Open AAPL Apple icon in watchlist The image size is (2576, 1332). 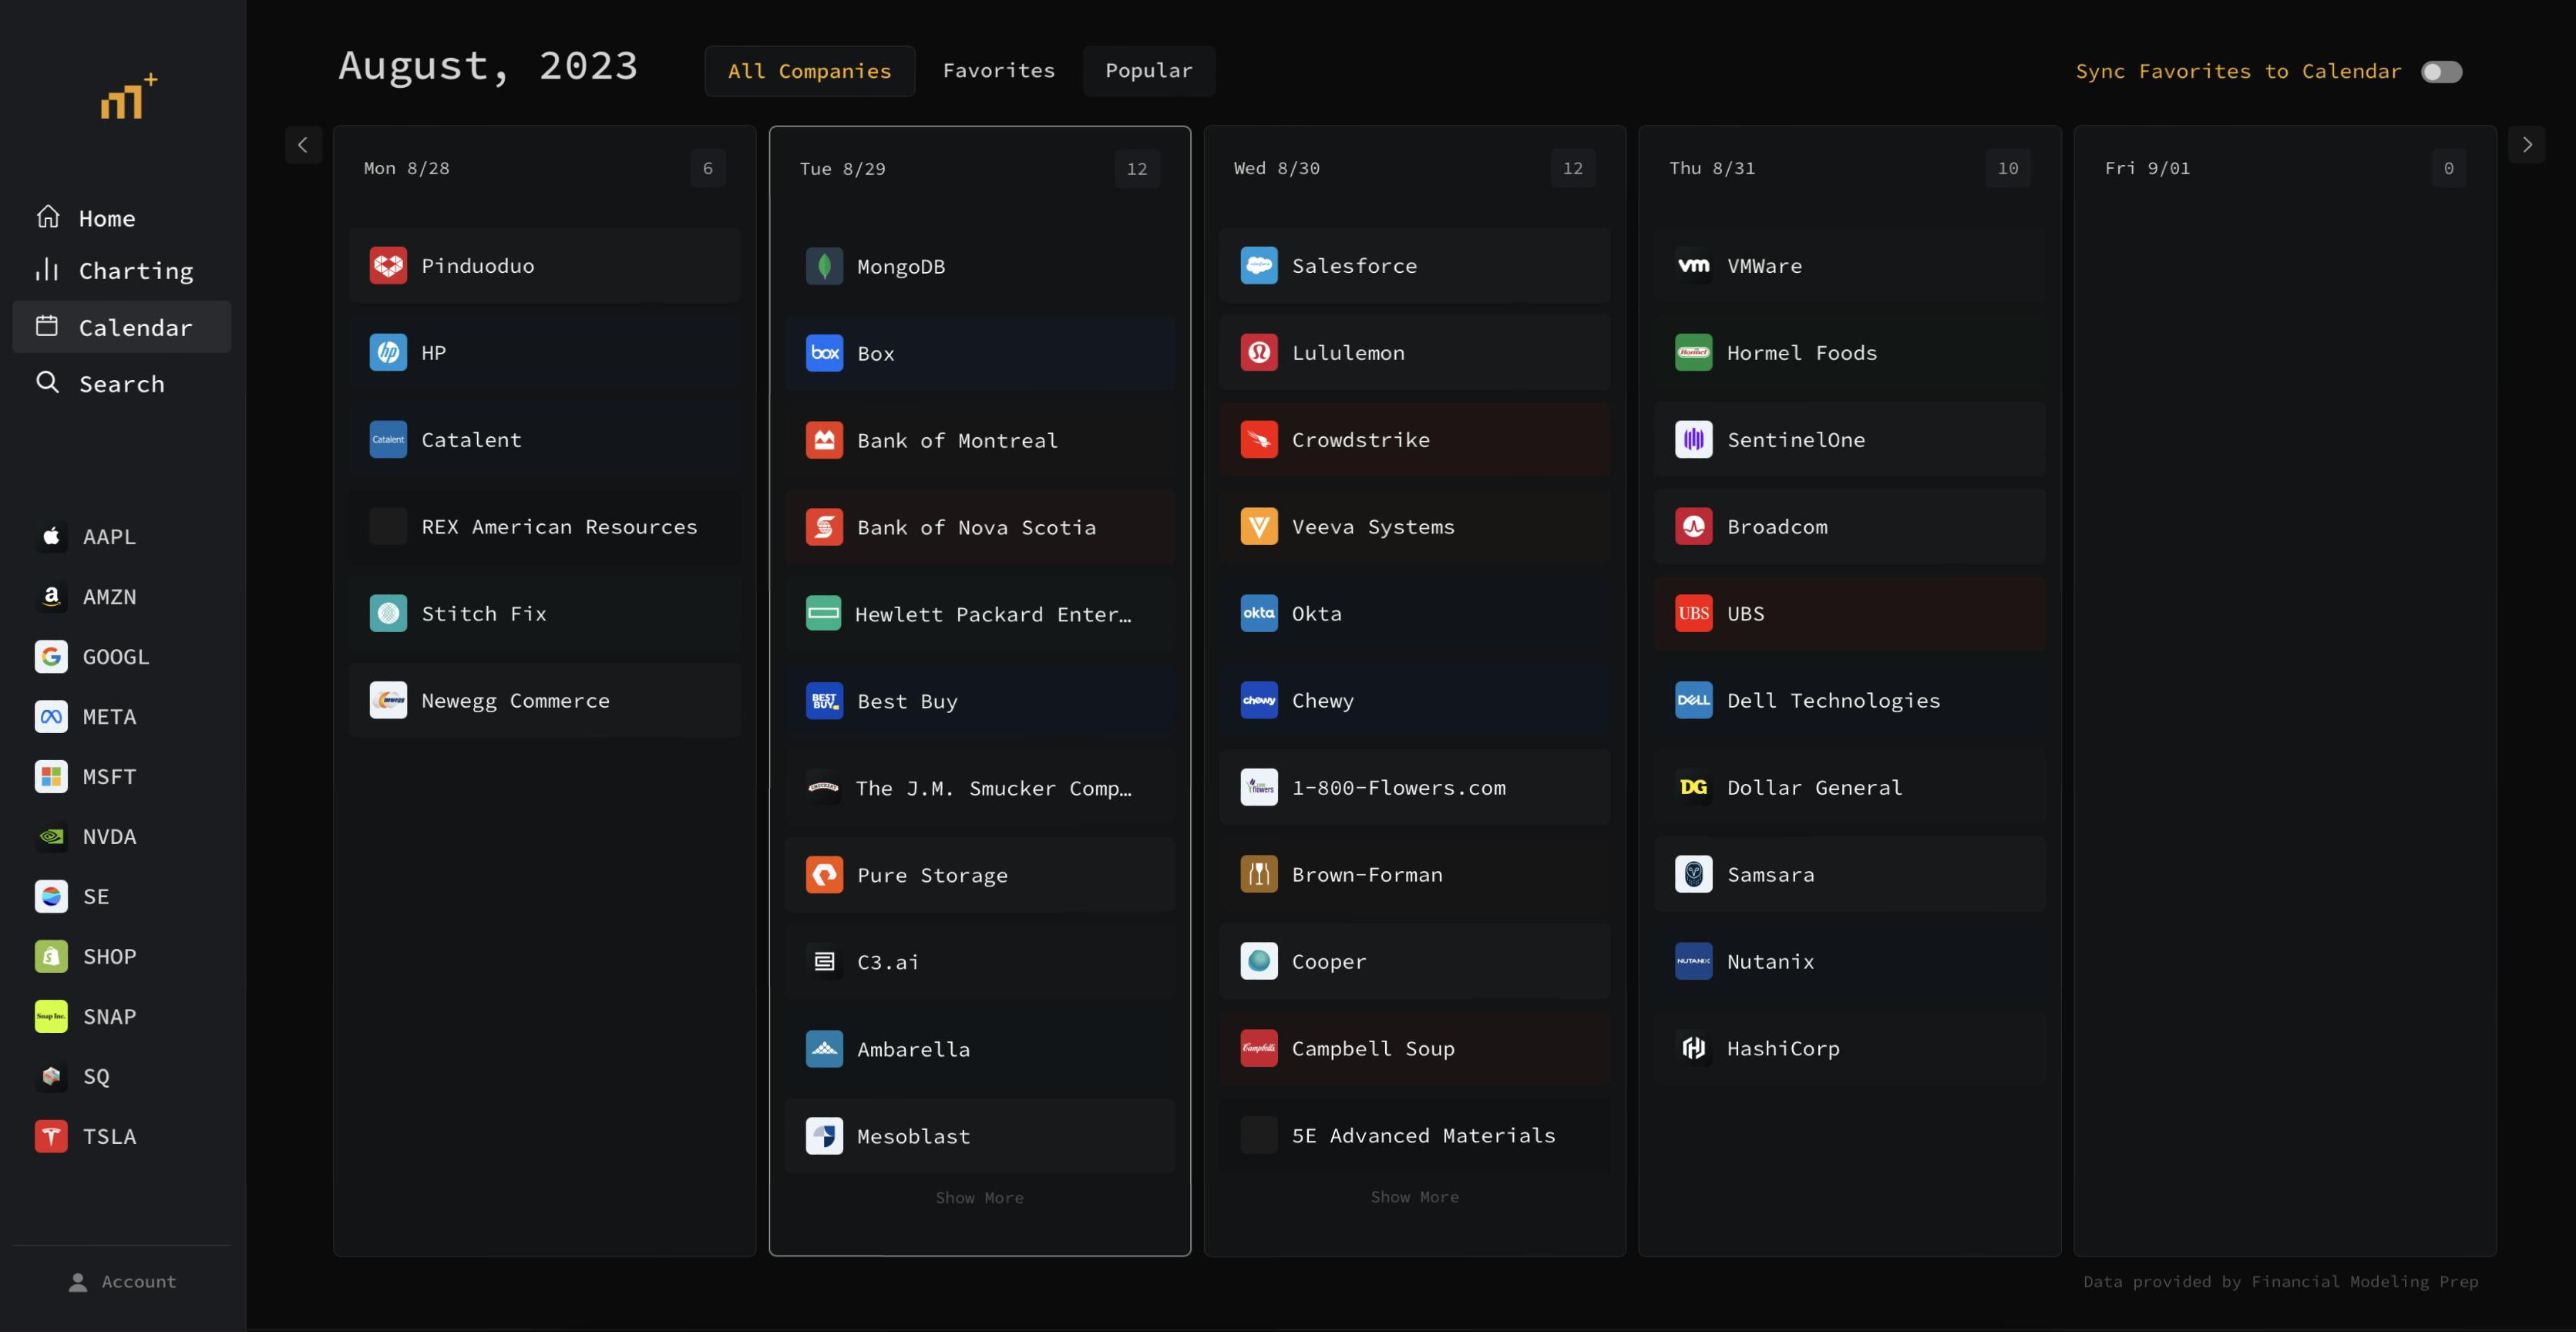tap(51, 537)
